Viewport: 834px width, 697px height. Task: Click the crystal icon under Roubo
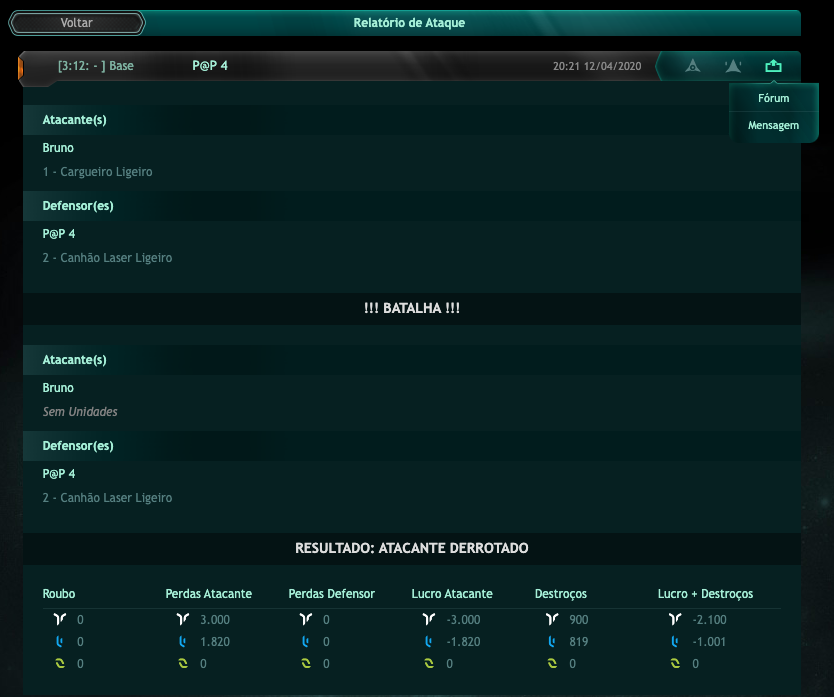(x=60, y=642)
